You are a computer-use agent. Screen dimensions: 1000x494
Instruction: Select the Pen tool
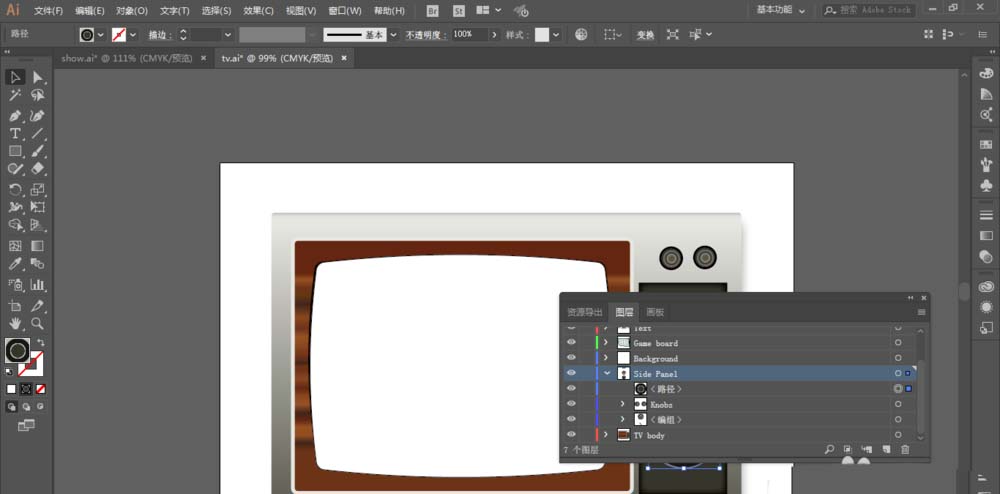coord(15,115)
